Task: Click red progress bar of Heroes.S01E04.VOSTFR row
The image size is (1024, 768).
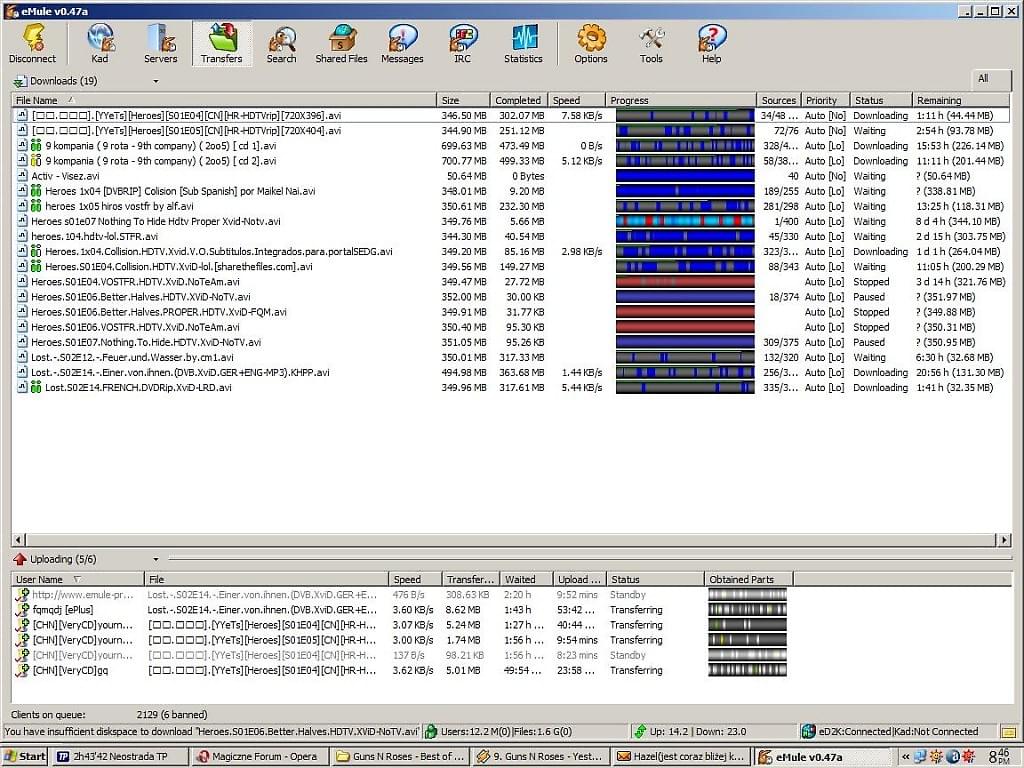Action: tap(685, 282)
